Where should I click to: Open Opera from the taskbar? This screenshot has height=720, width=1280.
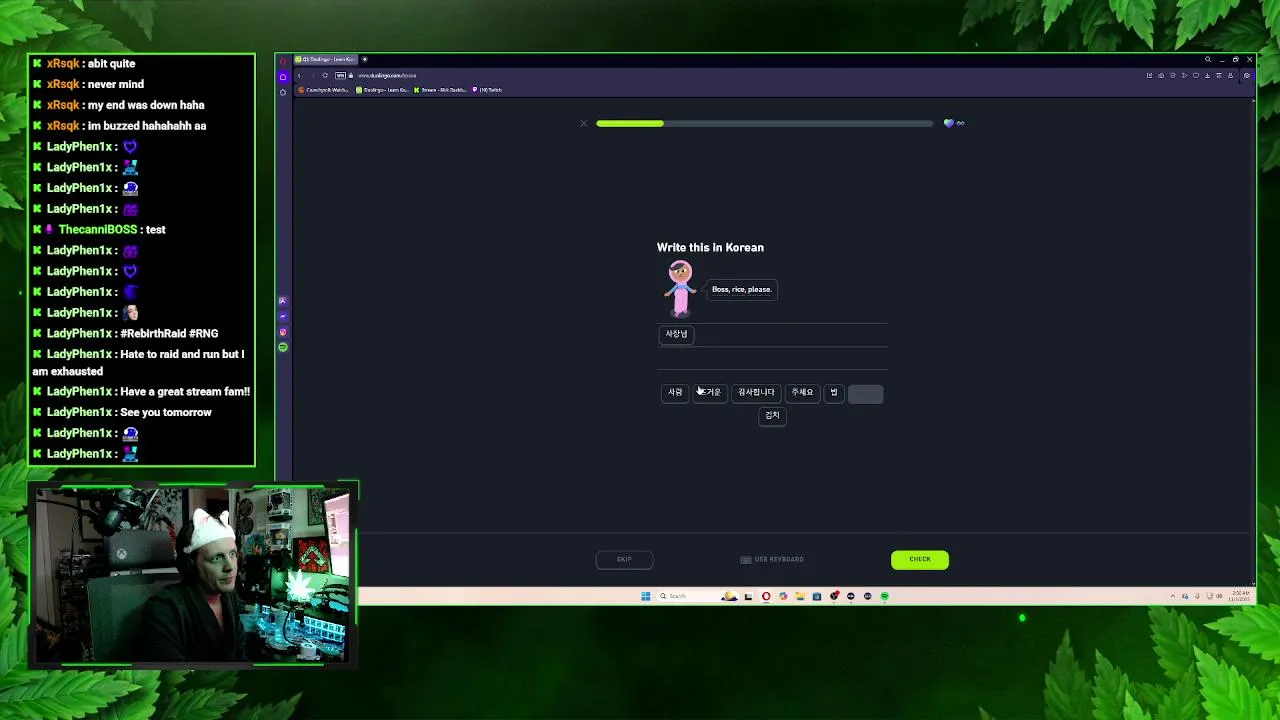[x=766, y=596]
